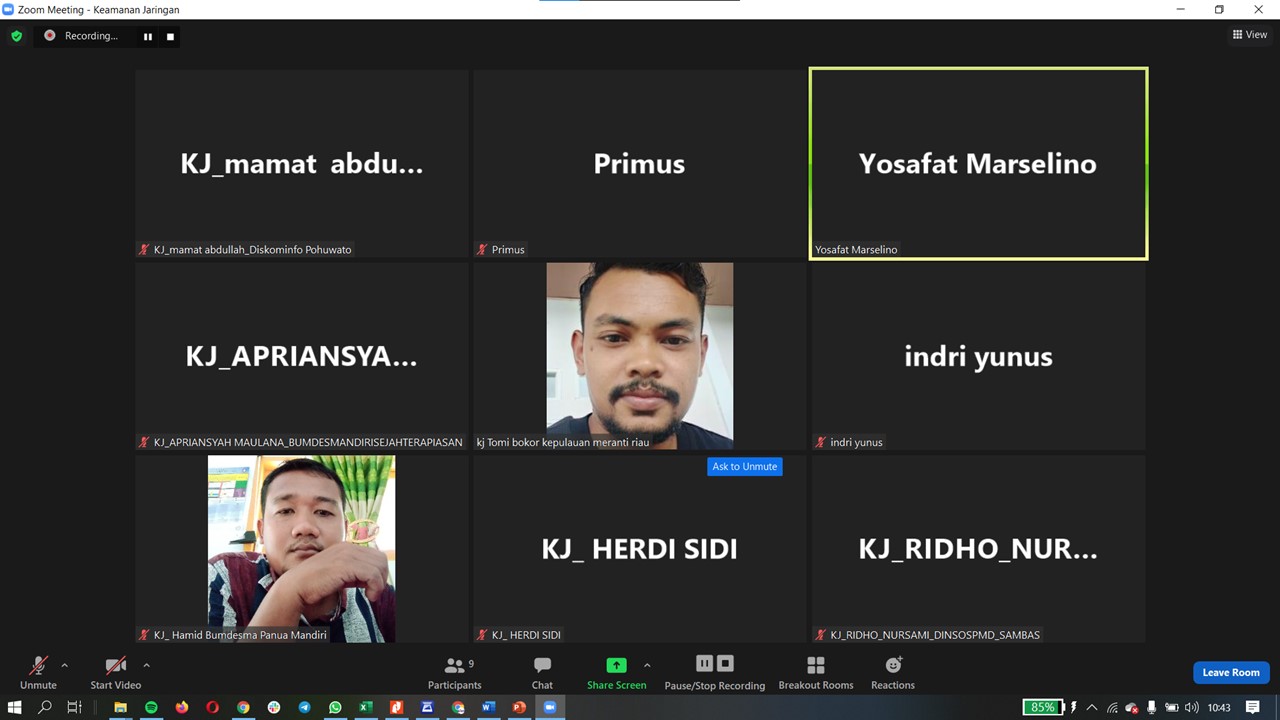This screenshot has height=720, width=1280.
Task: Open File Explorer from taskbar
Action: (x=120, y=707)
